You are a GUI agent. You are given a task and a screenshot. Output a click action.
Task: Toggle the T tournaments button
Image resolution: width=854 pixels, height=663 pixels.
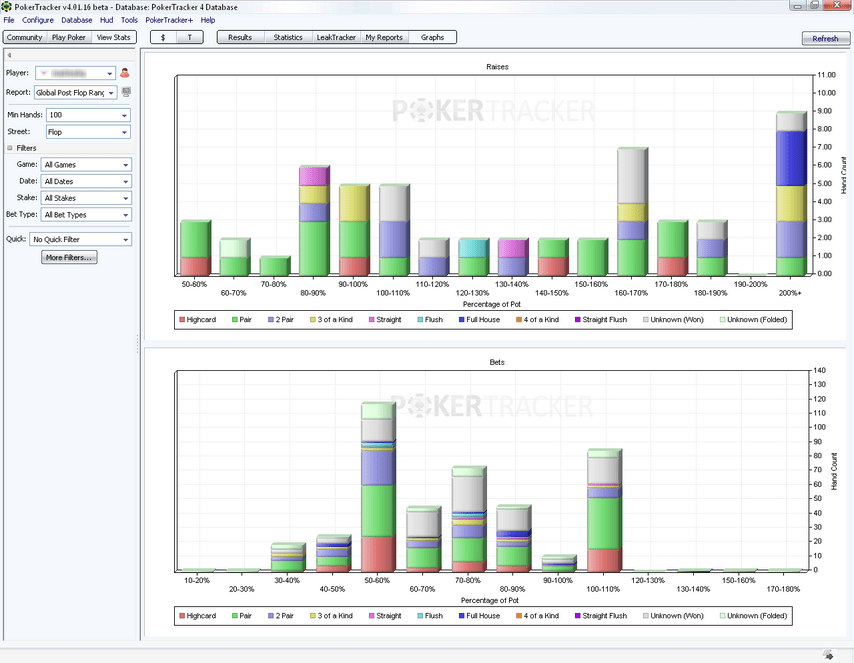click(x=190, y=38)
